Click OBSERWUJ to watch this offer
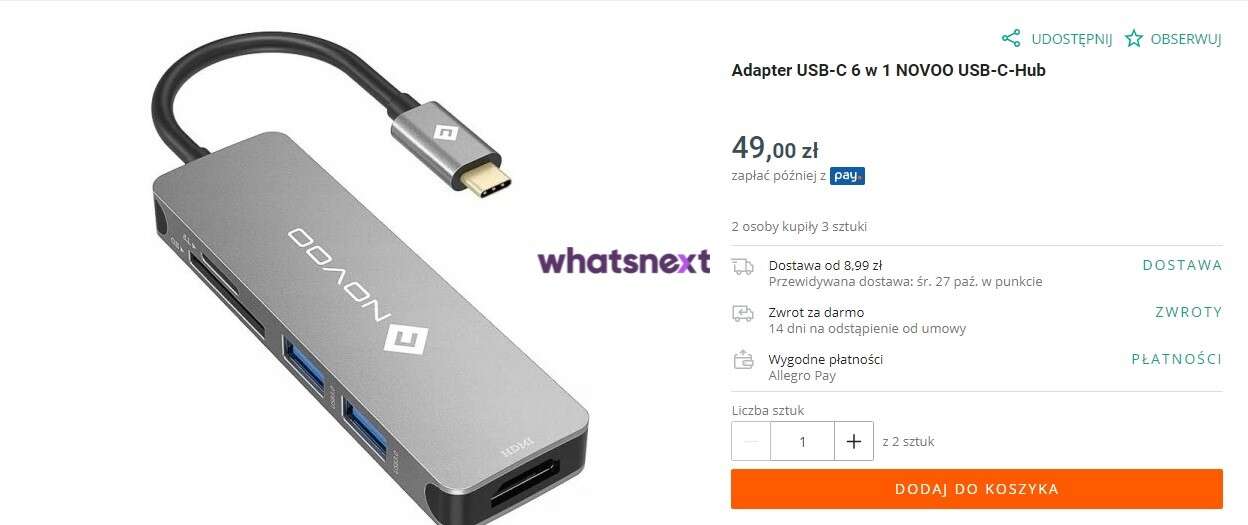The height and width of the screenshot is (525, 1248). tap(1186, 40)
